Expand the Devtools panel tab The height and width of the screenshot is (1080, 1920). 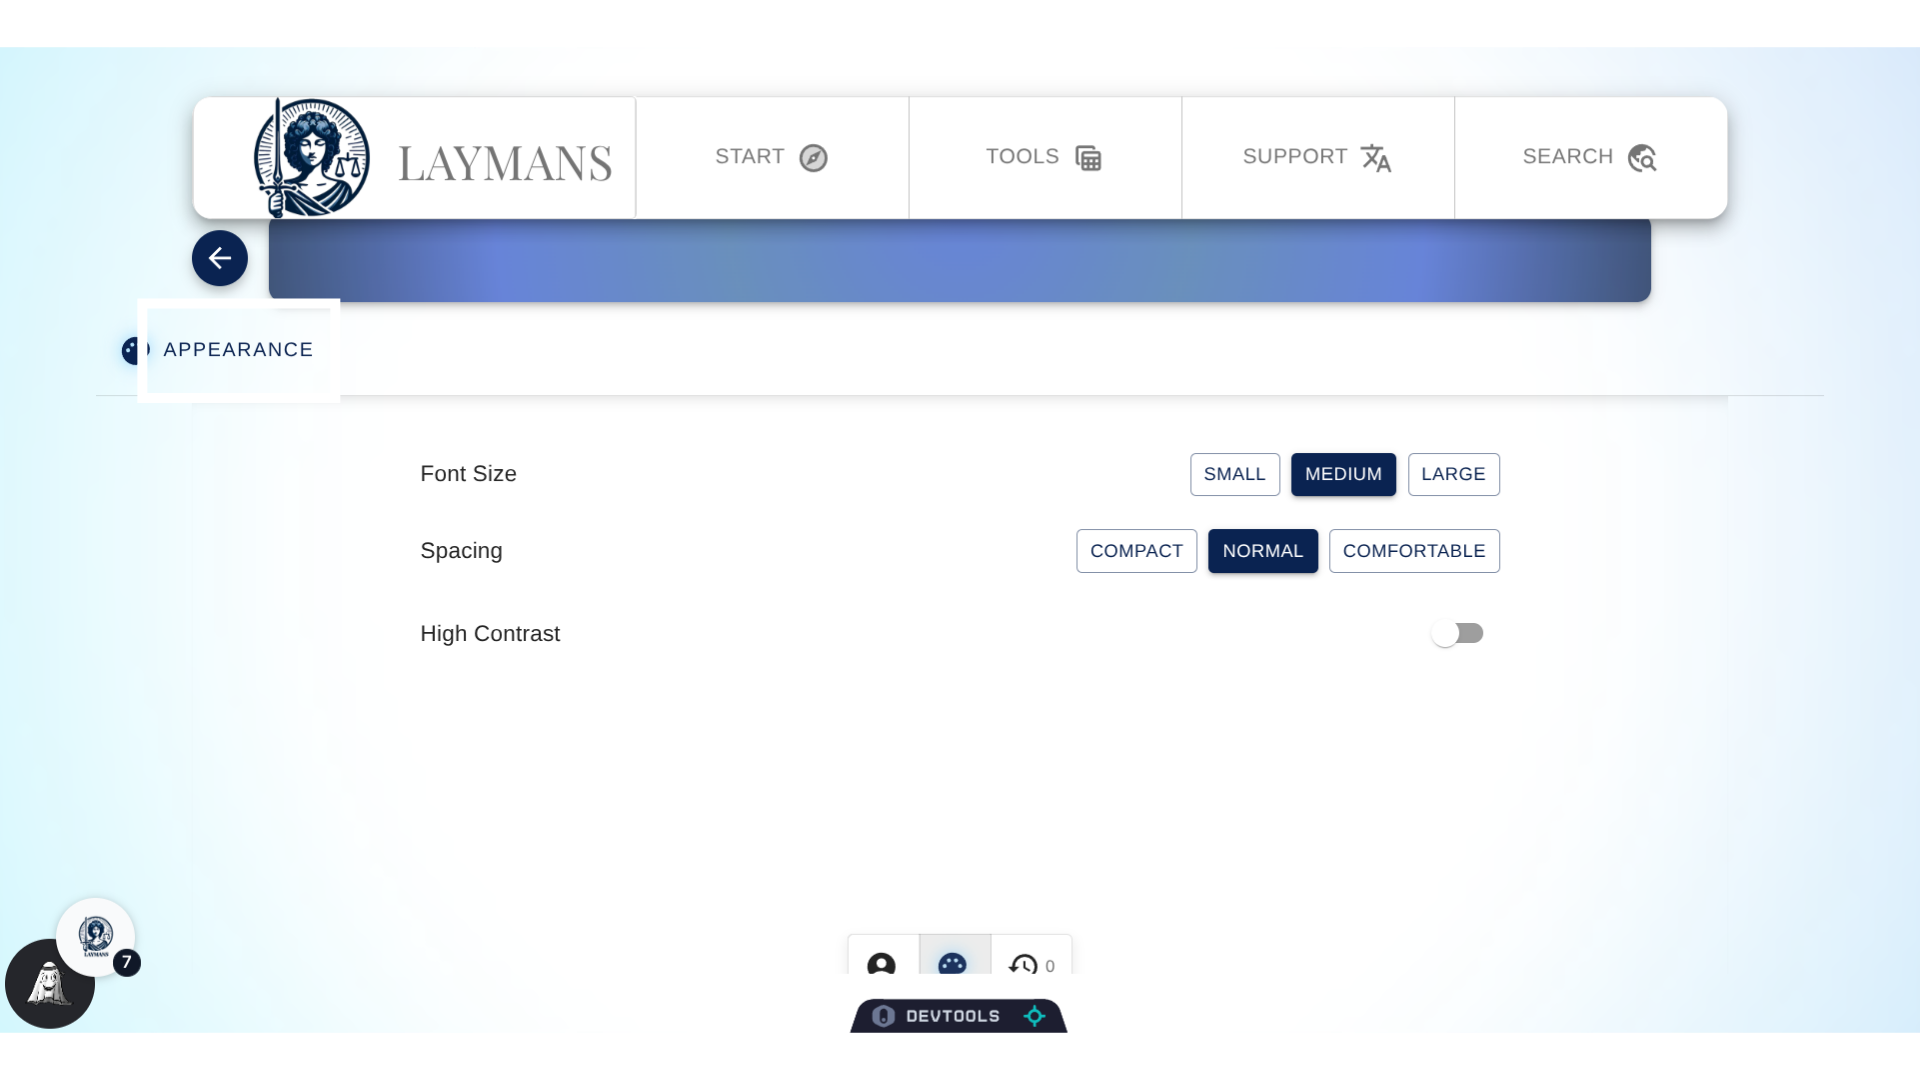tap(952, 1016)
